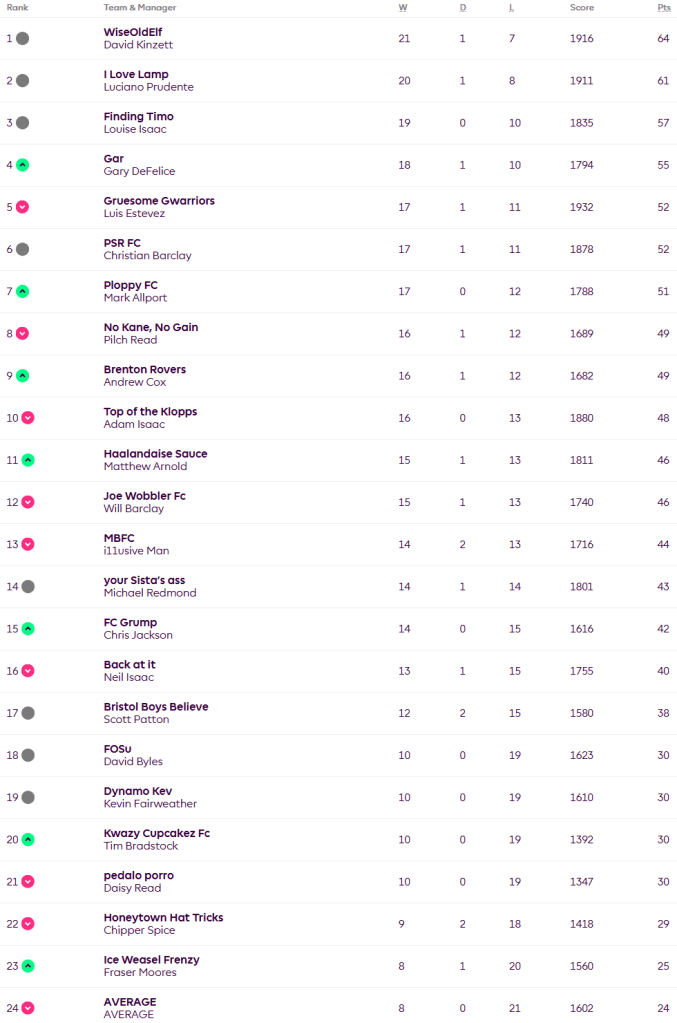Click the red down arrow beside pedalo porro

pos(28,881)
